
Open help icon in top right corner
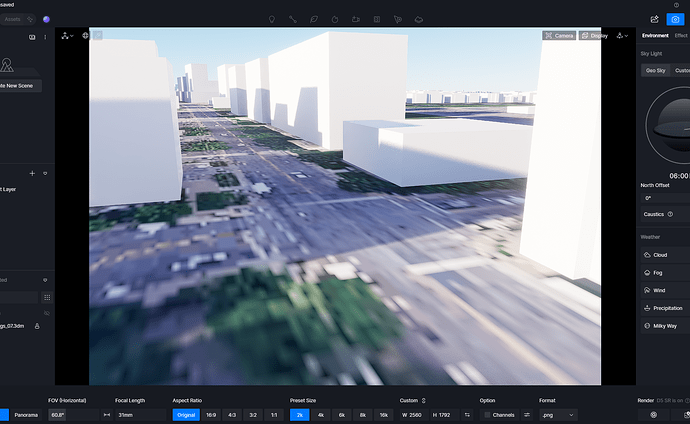pos(676,5)
